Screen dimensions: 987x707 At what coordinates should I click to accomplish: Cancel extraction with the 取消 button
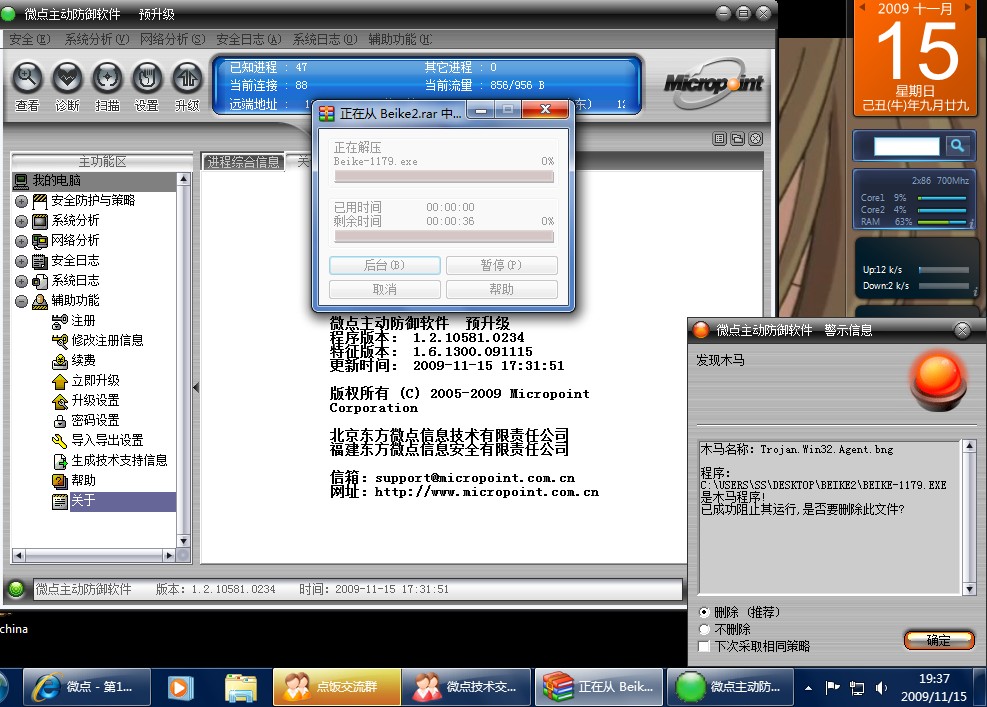[385, 289]
